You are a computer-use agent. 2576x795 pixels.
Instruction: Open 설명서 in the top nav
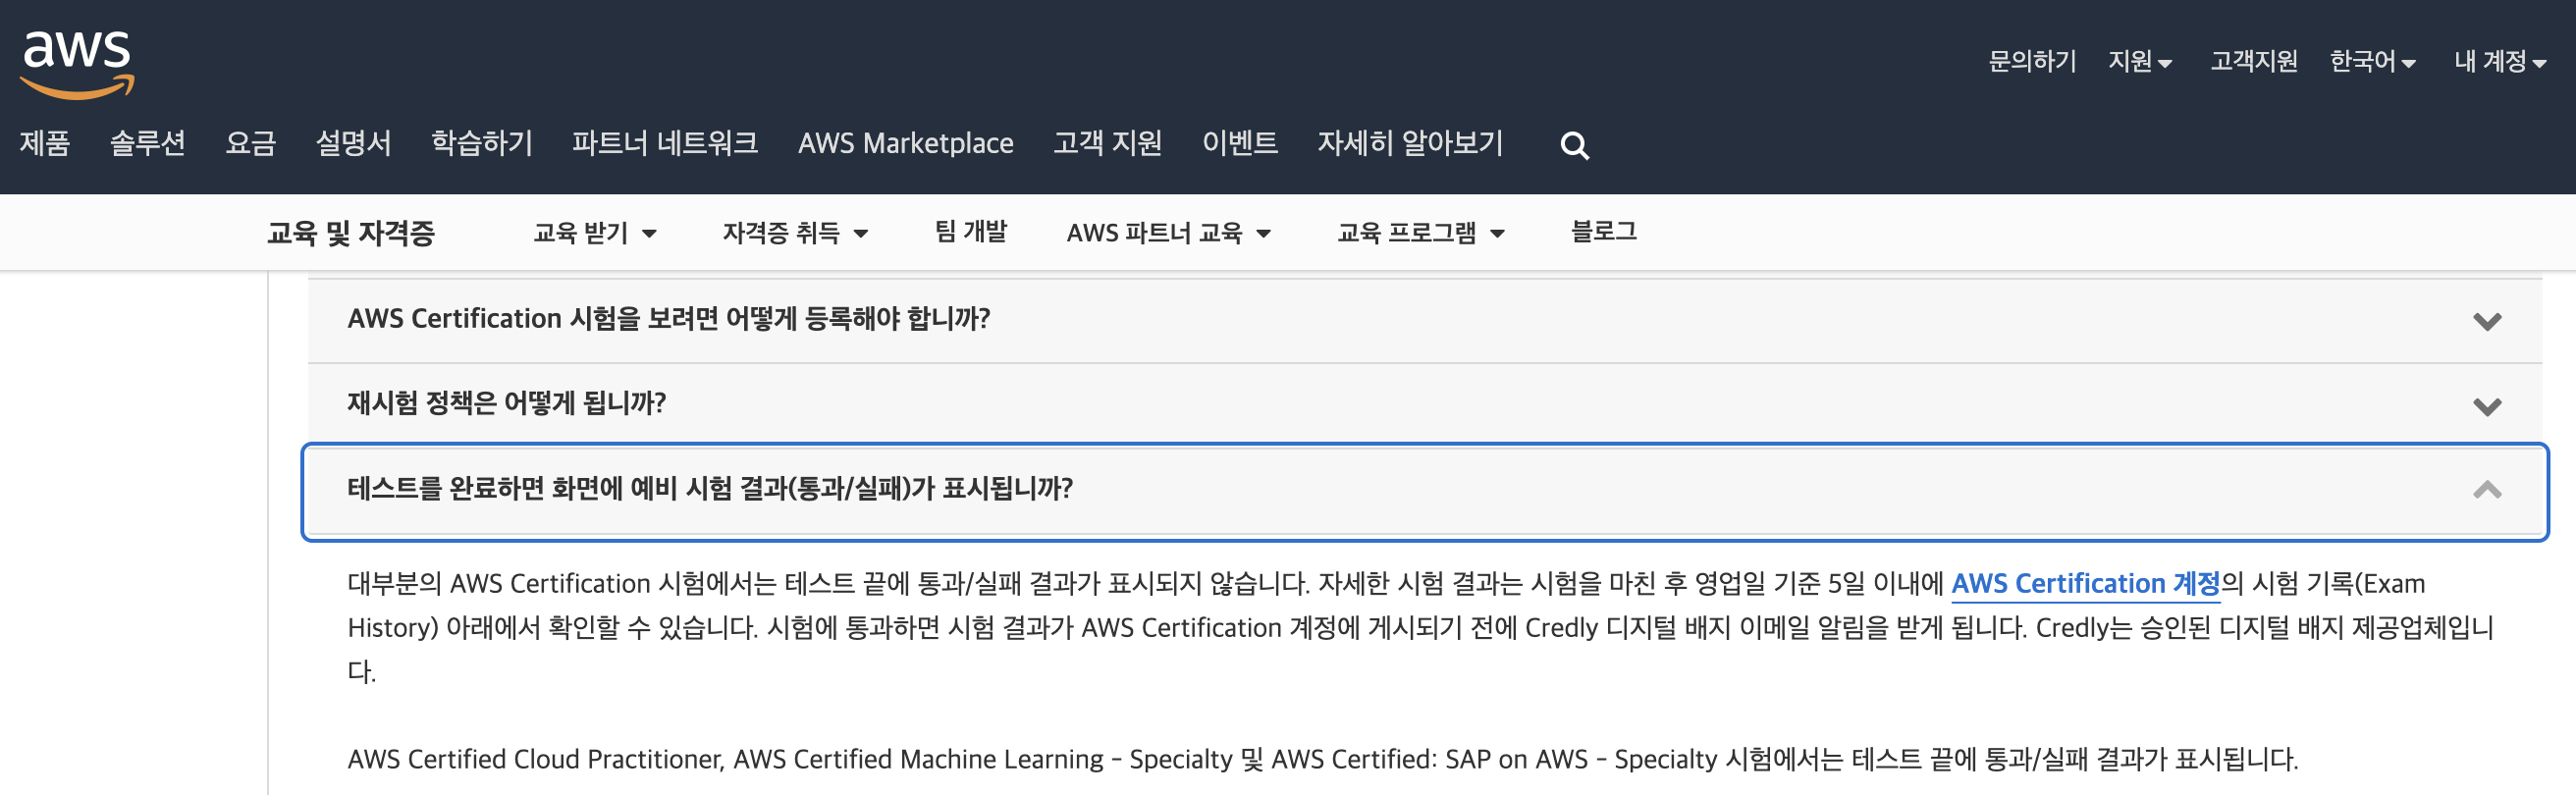tap(354, 143)
